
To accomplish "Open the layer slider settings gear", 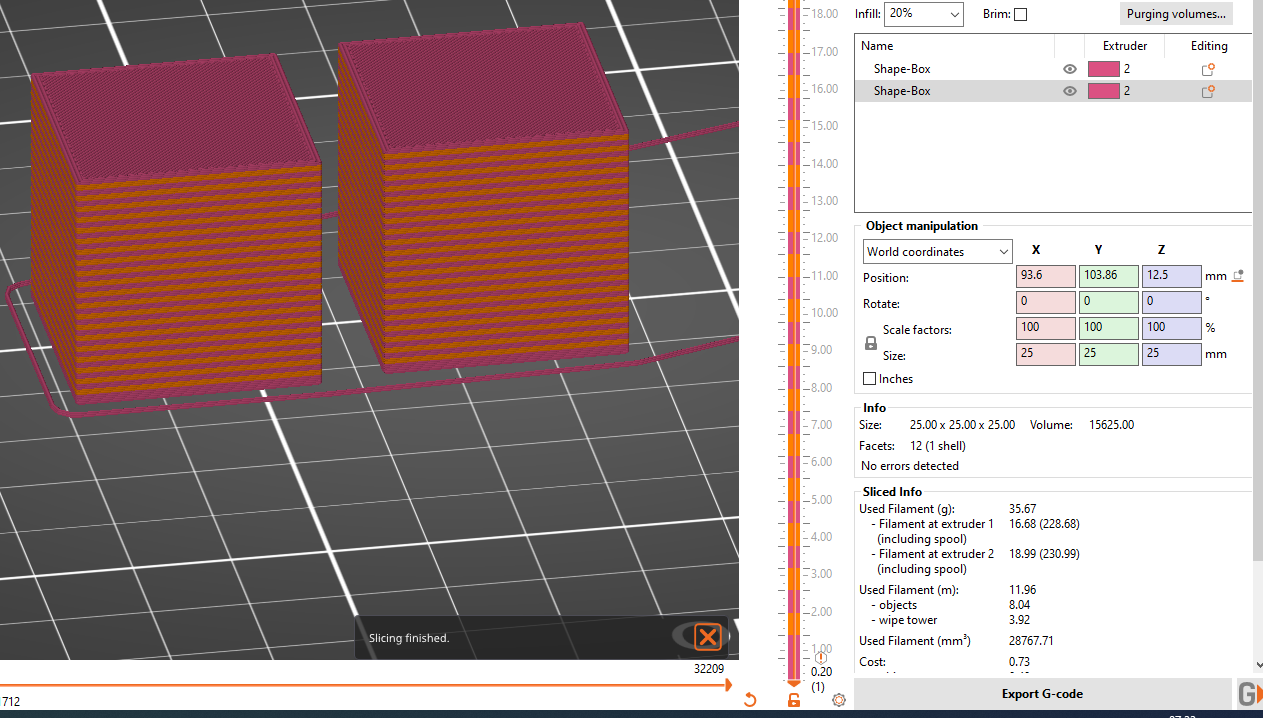I will [x=839, y=700].
